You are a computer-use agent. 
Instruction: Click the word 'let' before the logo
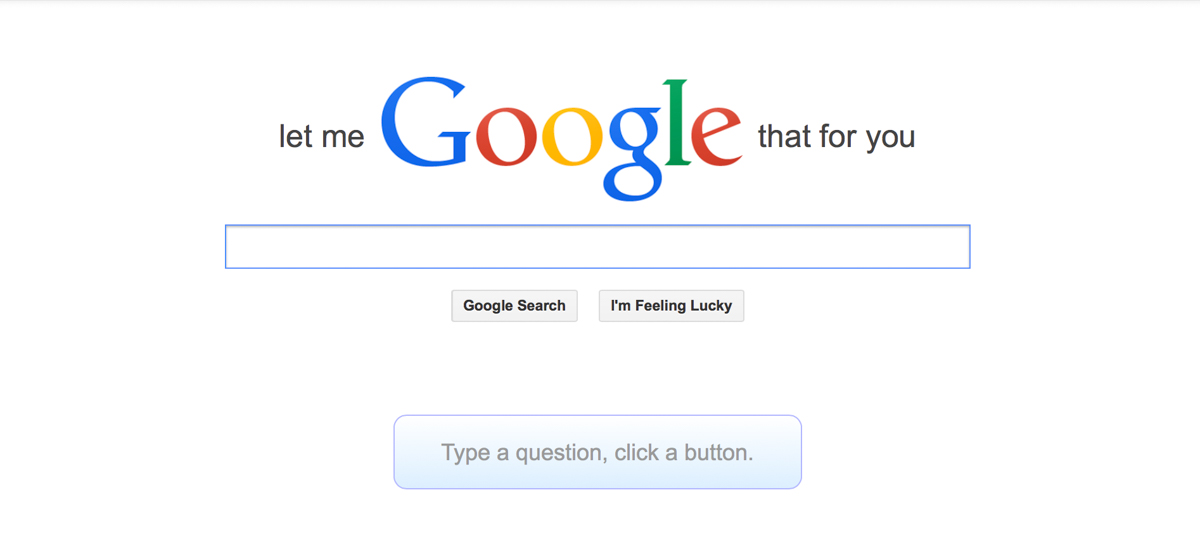pyautogui.click(x=296, y=136)
